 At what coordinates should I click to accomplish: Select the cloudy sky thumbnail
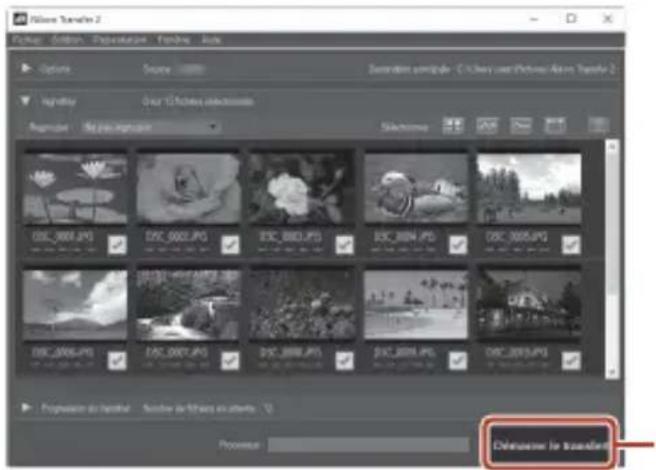75,304
